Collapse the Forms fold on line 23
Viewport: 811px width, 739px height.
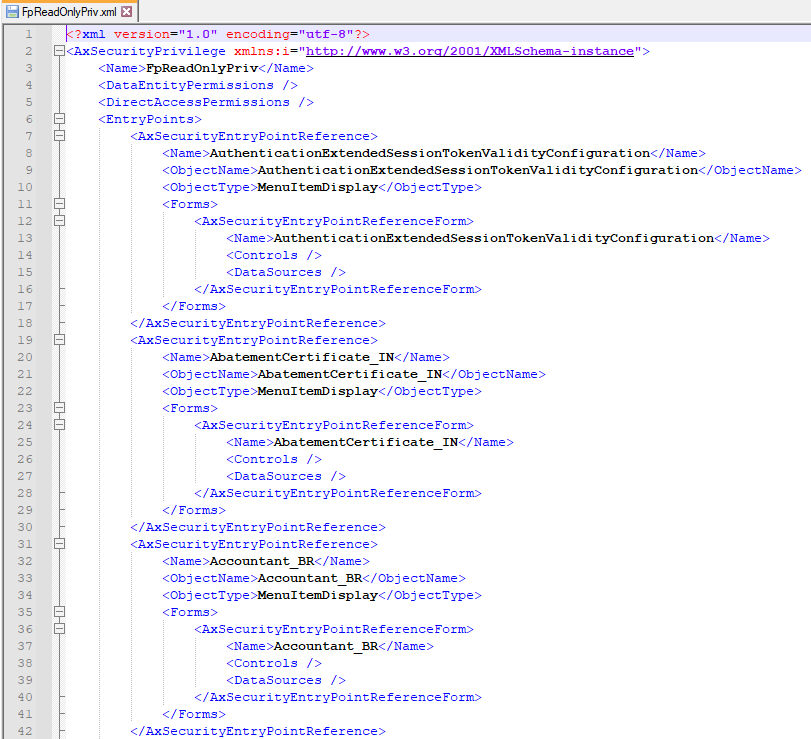[x=59, y=408]
